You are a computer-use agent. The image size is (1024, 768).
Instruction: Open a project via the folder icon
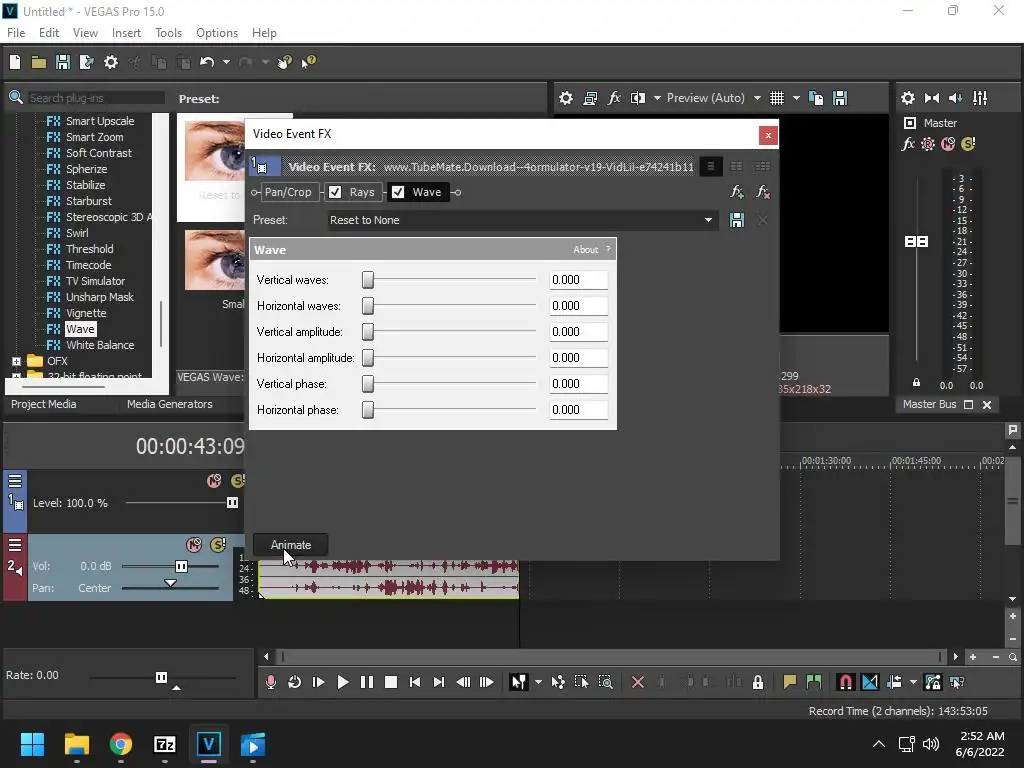click(39, 62)
